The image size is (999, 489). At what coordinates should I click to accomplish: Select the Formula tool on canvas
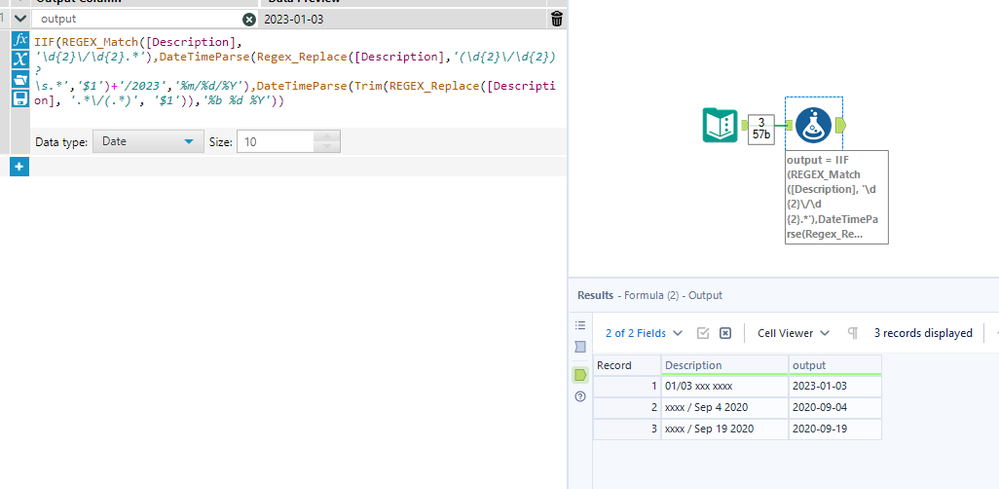(x=813, y=125)
